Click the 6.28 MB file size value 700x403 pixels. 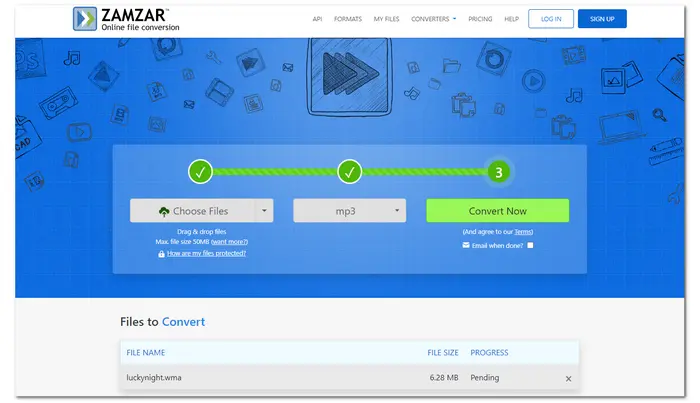pos(444,378)
